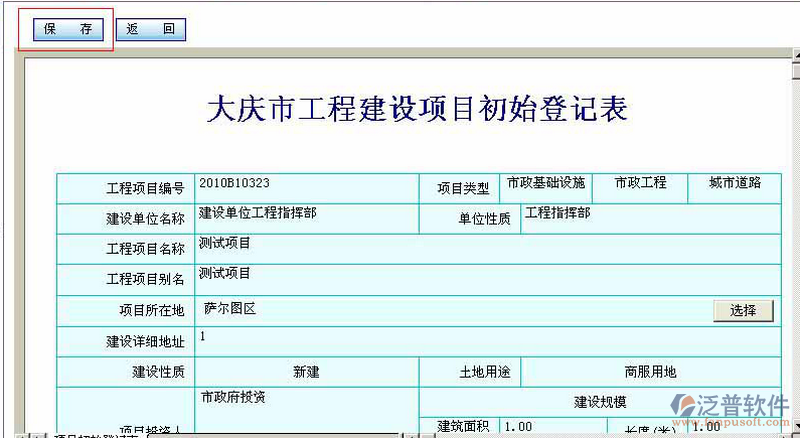This screenshot has width=800, height=438.
Task: Click the 工程项目编号 field showing 2010B10323
Action: (x=306, y=187)
